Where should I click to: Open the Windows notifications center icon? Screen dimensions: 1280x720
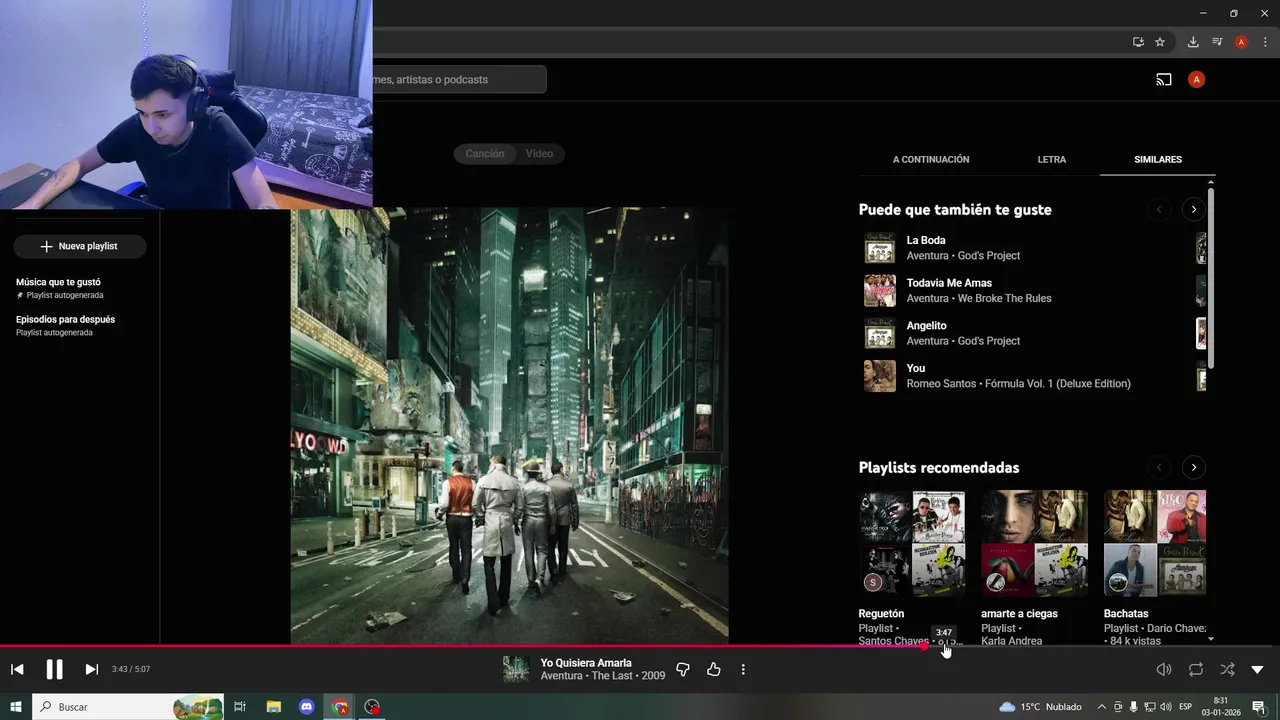(1259, 707)
